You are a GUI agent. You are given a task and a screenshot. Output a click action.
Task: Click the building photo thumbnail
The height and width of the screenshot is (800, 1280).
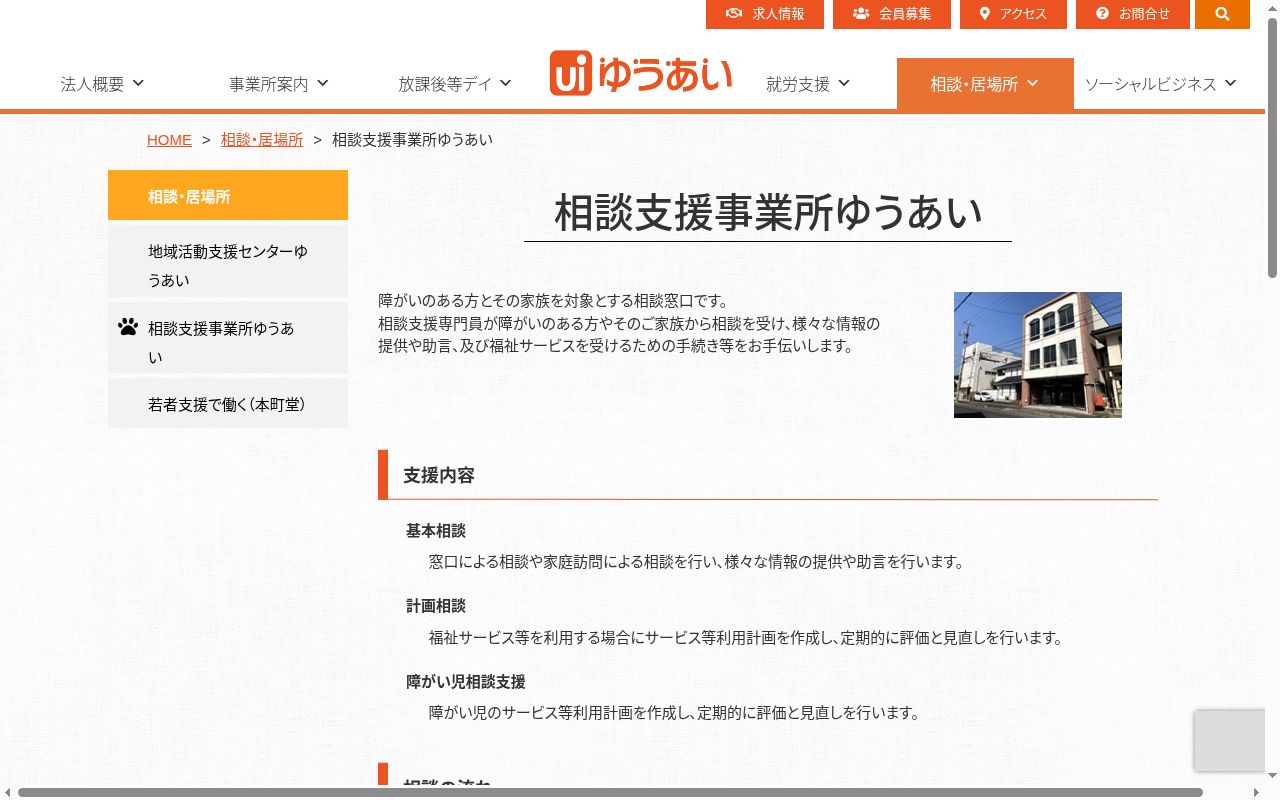(1038, 355)
